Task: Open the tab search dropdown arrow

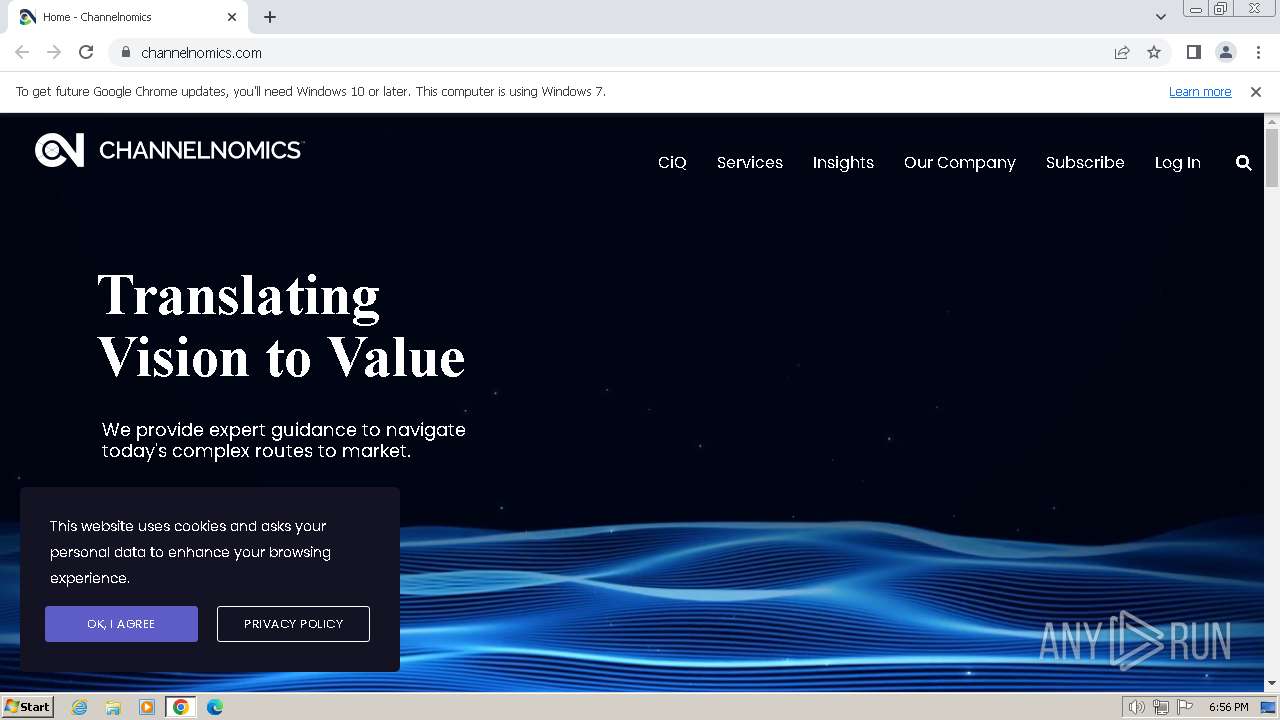Action: pyautogui.click(x=1160, y=16)
